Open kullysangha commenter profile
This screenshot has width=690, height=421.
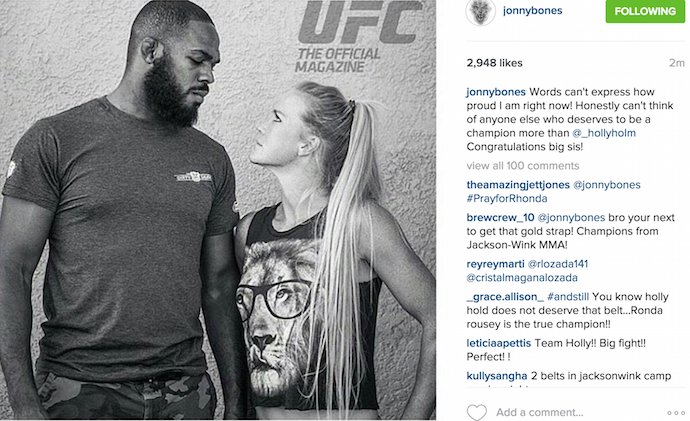pos(497,376)
